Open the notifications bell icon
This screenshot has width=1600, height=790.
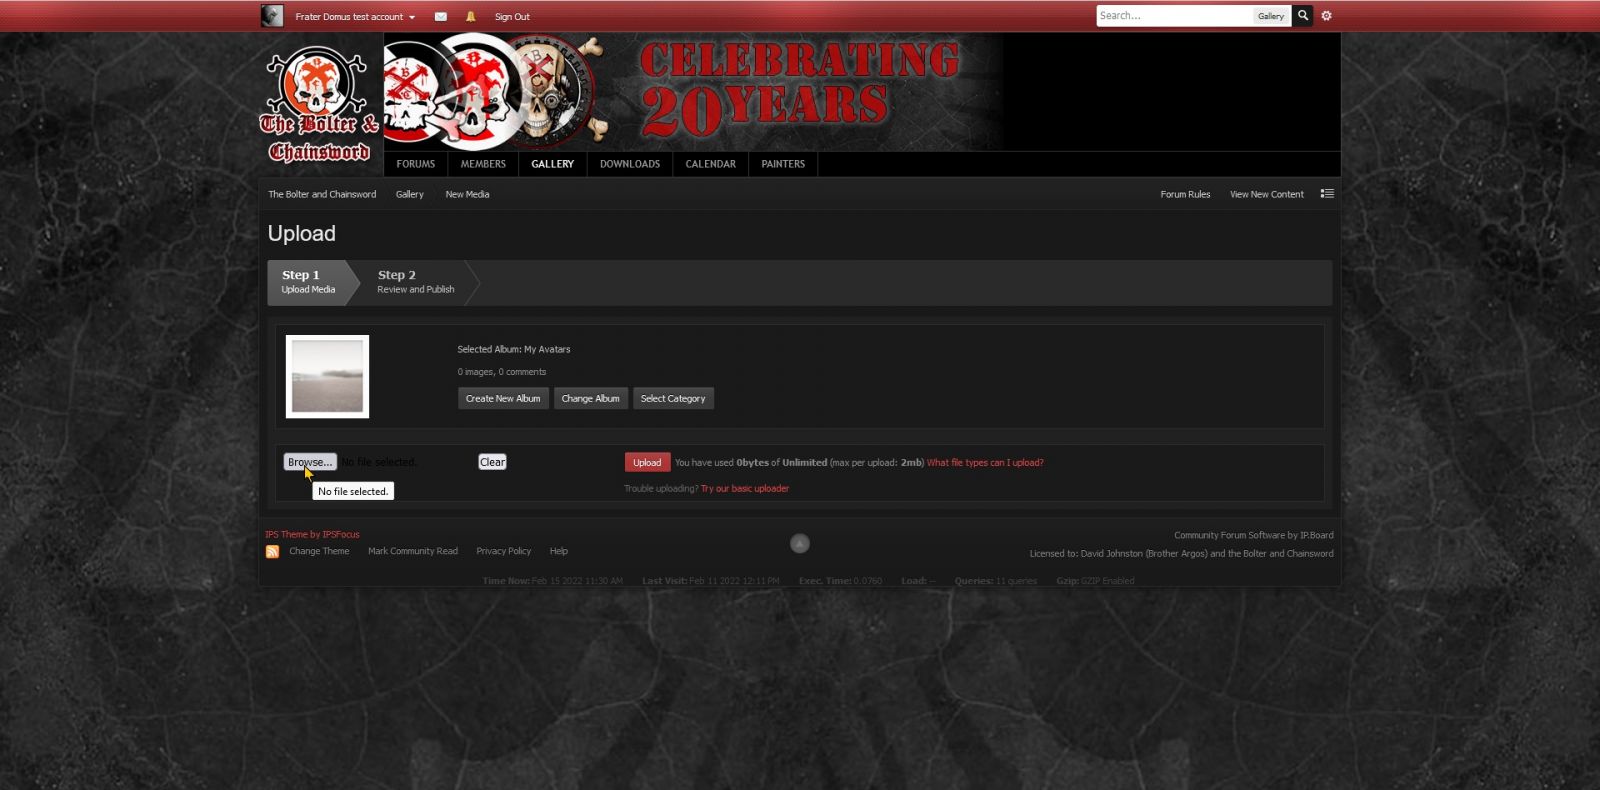pos(470,17)
